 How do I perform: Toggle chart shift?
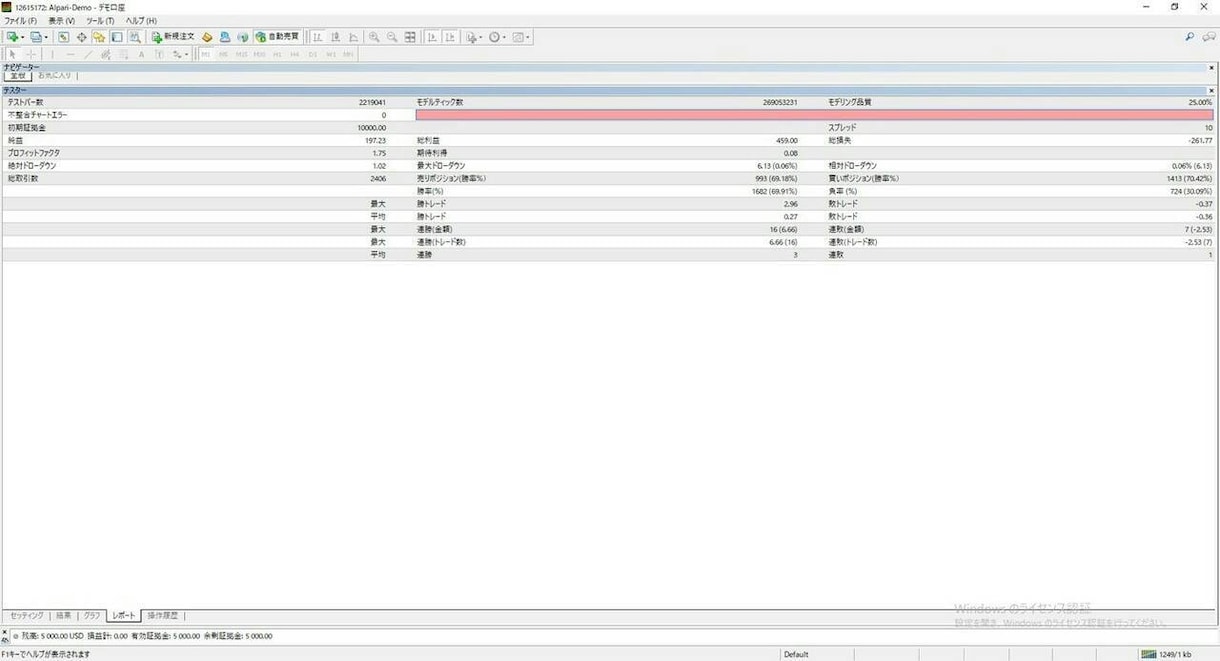pyautogui.click(x=450, y=37)
